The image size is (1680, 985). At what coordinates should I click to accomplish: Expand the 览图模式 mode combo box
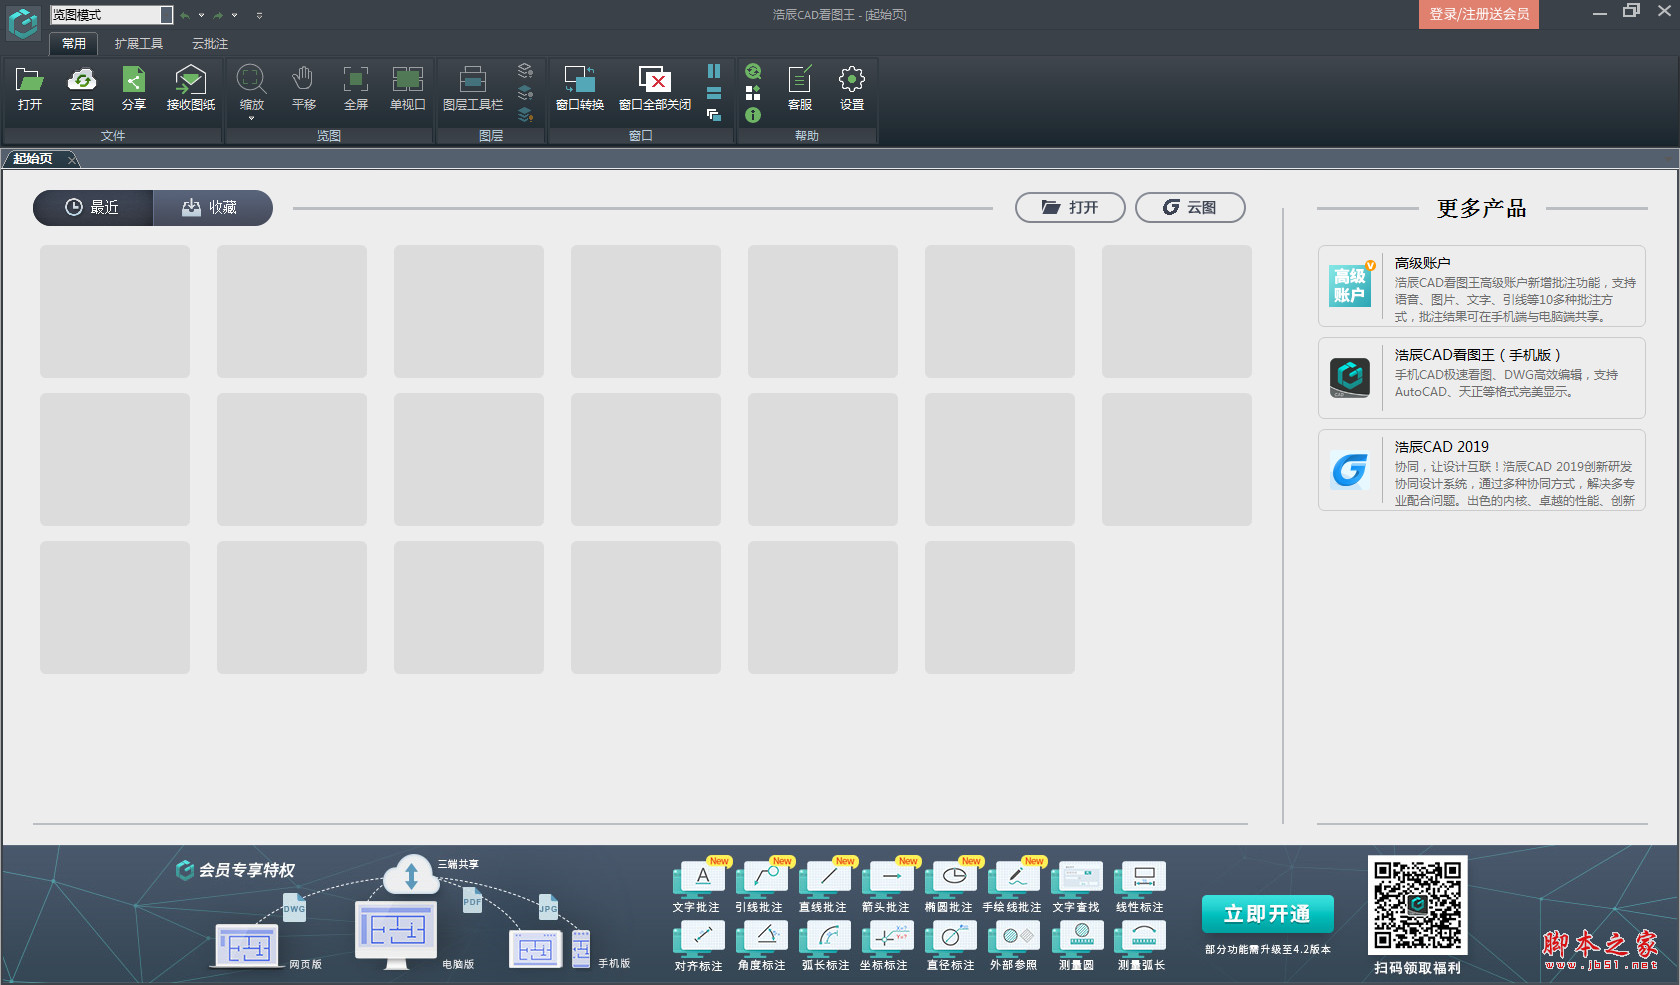point(166,15)
